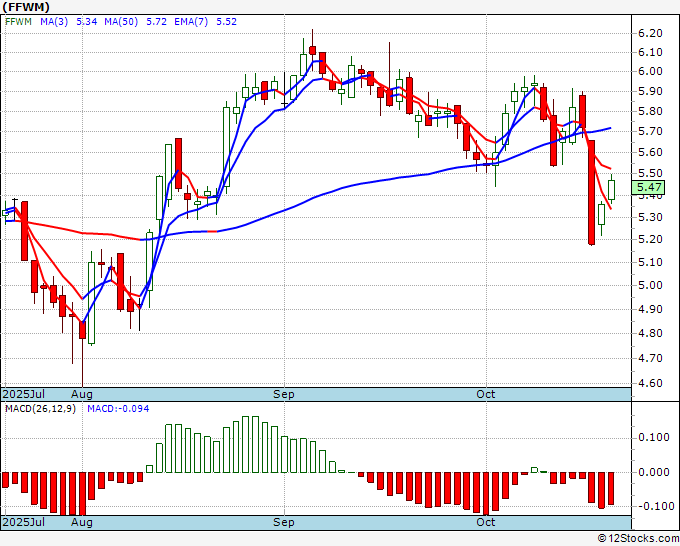Click the (FFWM) ticker title
This screenshot has height=546, width=680.
(x=26, y=7)
